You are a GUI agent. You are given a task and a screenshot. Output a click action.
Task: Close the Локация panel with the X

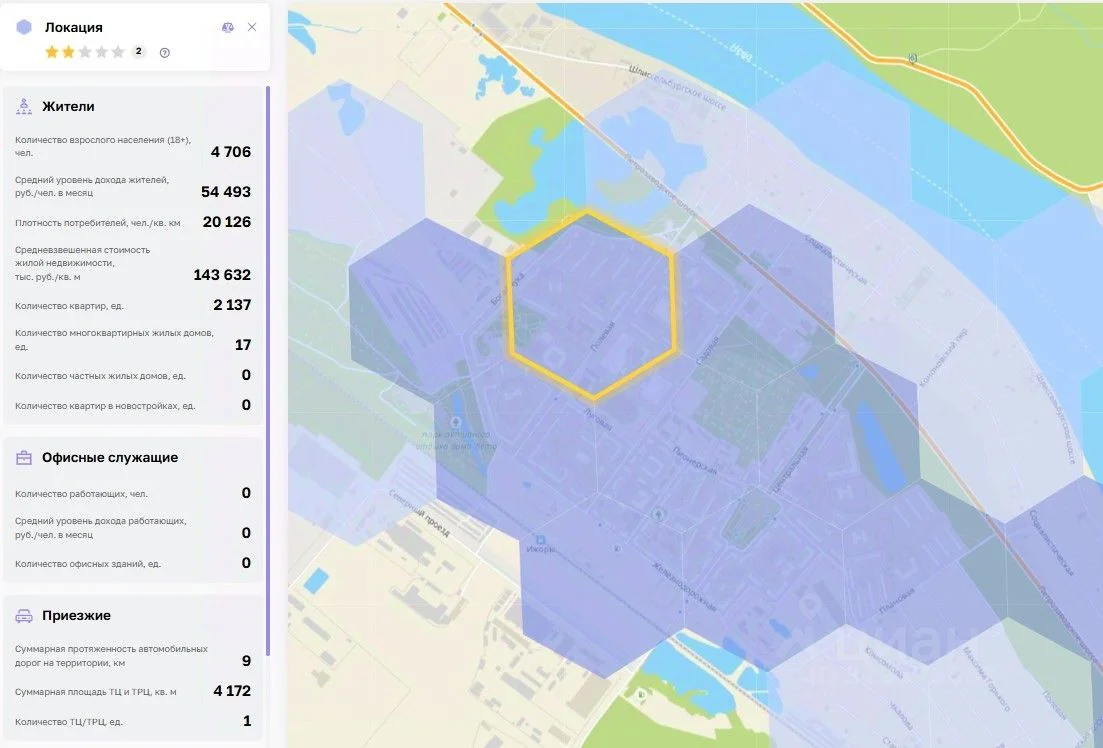click(252, 27)
